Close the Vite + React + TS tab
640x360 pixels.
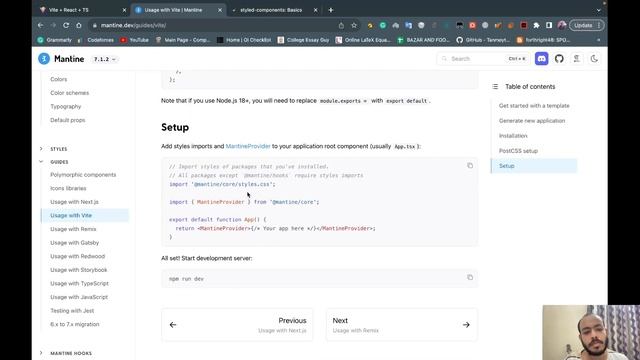point(124,10)
